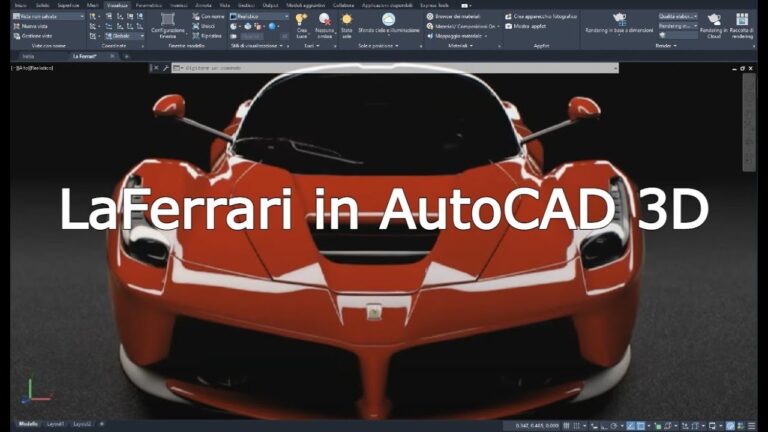Viewport: 768px width, 432px height.
Task: Click the Nessuna ombra shadows icon
Action: [324, 20]
